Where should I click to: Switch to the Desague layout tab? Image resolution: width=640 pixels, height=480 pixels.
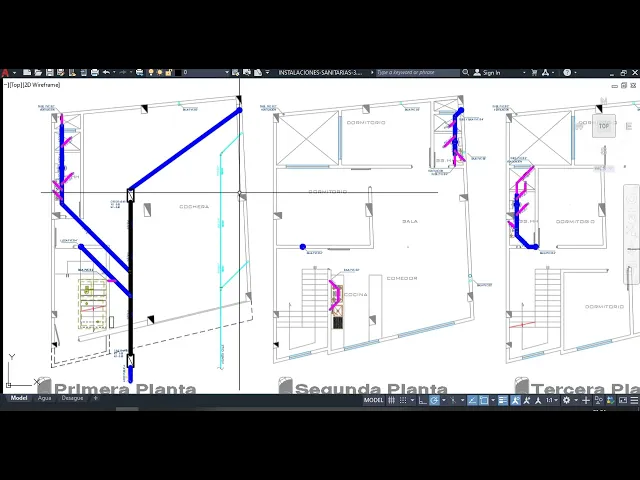pos(72,398)
